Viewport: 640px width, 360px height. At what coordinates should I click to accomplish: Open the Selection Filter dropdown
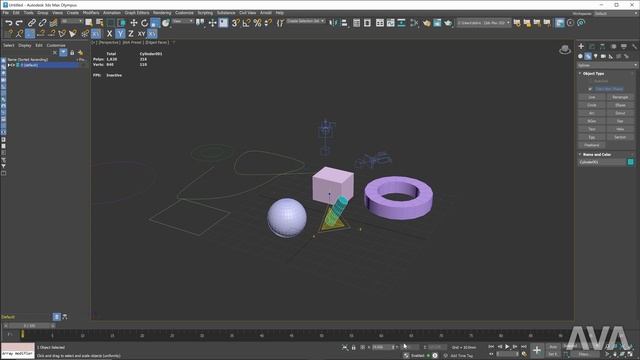coord(72,21)
